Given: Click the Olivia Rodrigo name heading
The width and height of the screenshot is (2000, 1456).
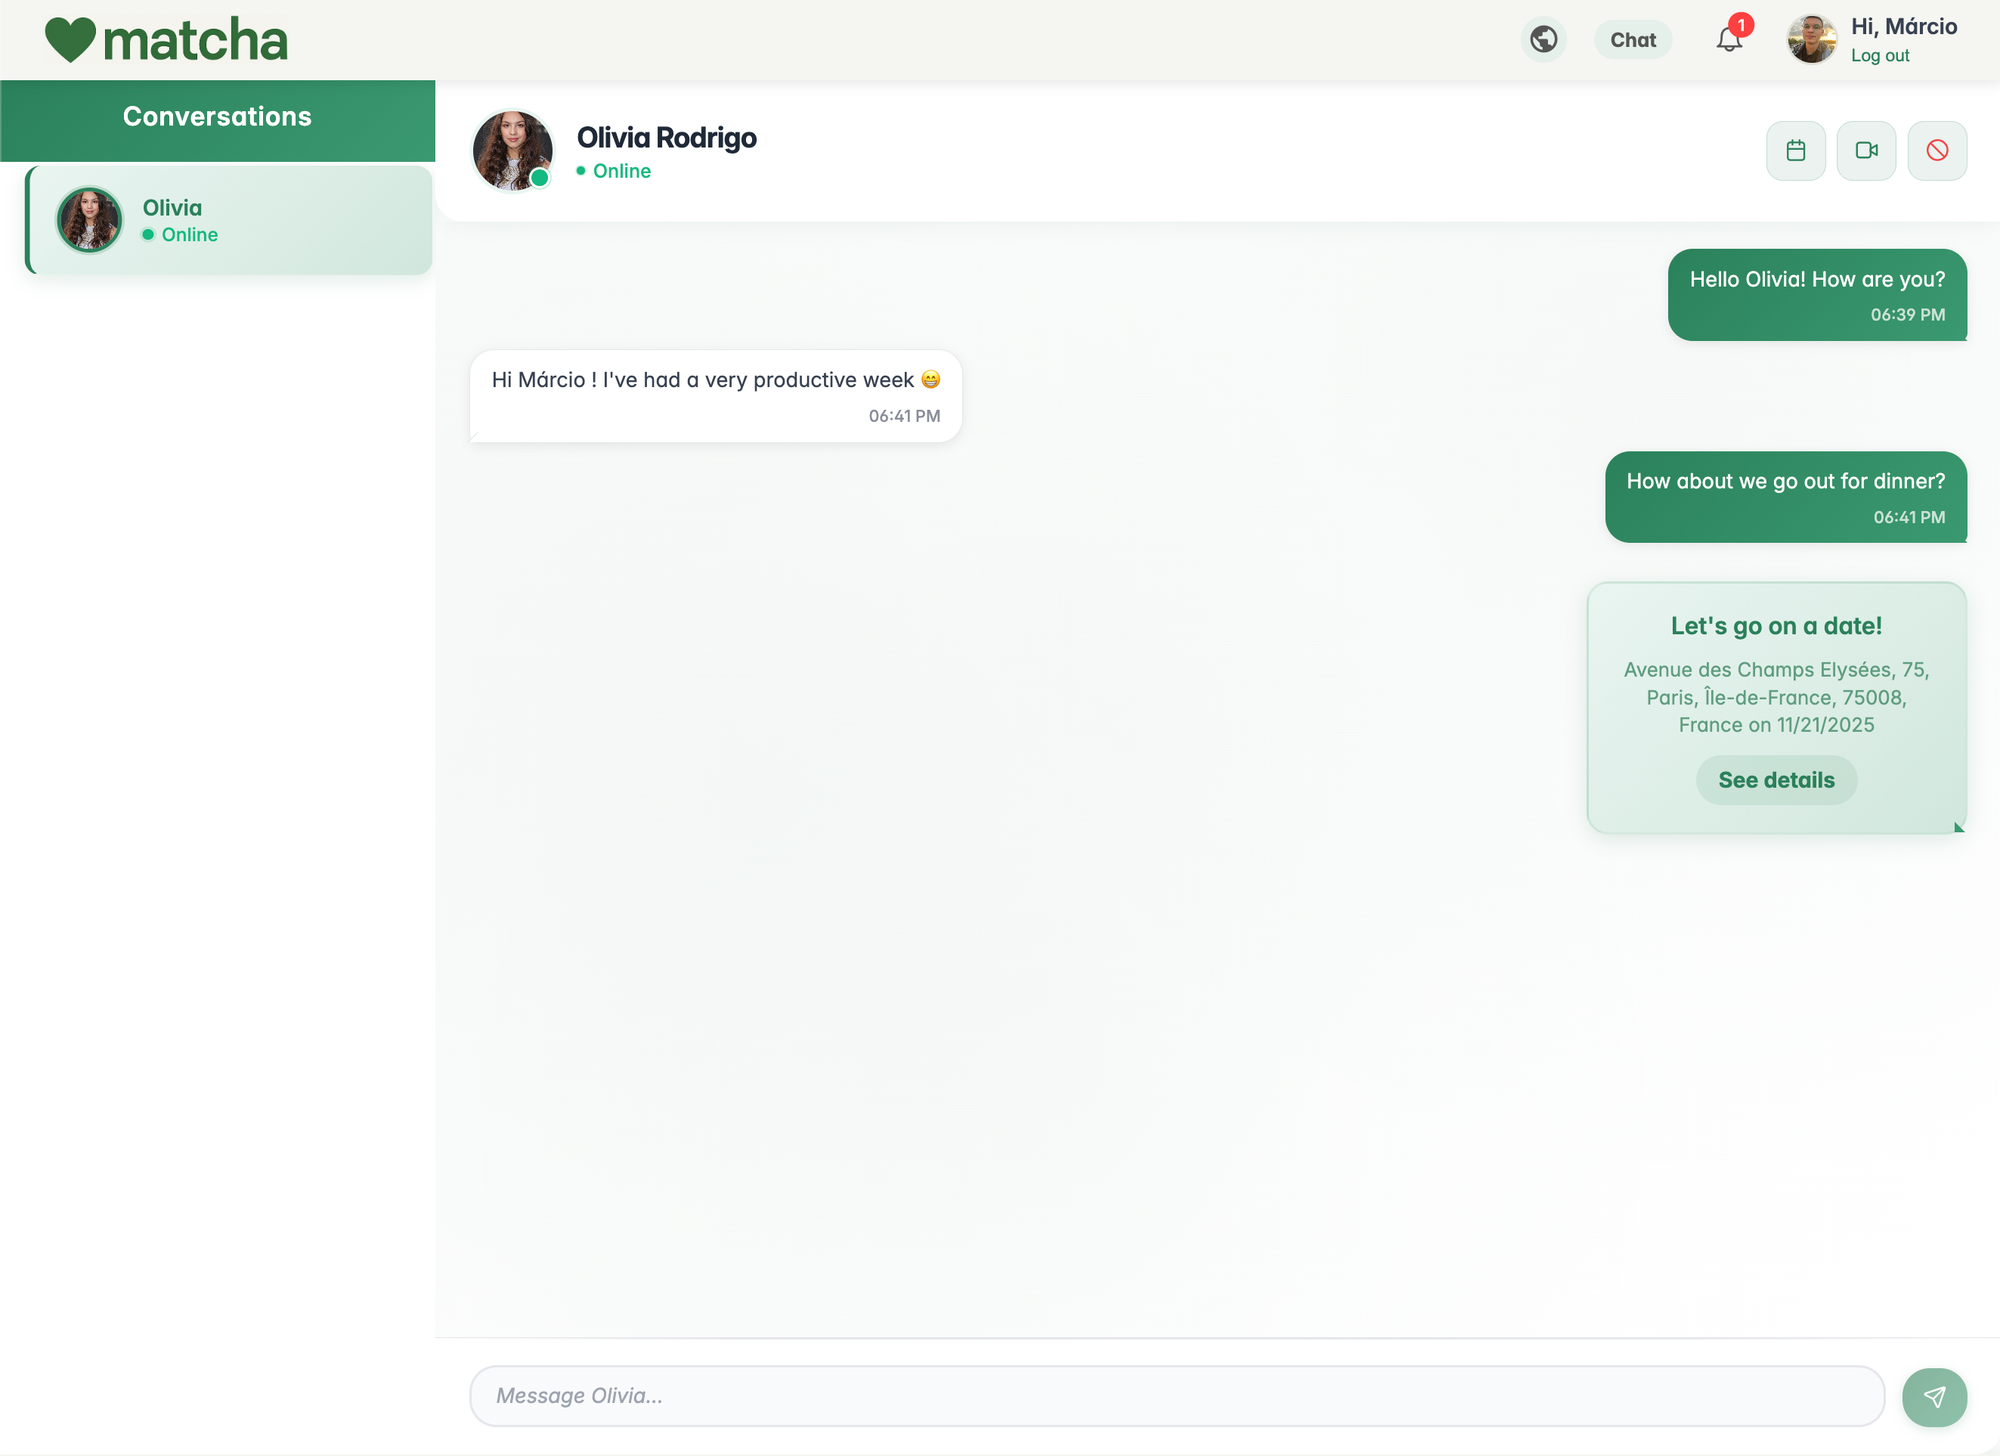Looking at the screenshot, I should 666,138.
